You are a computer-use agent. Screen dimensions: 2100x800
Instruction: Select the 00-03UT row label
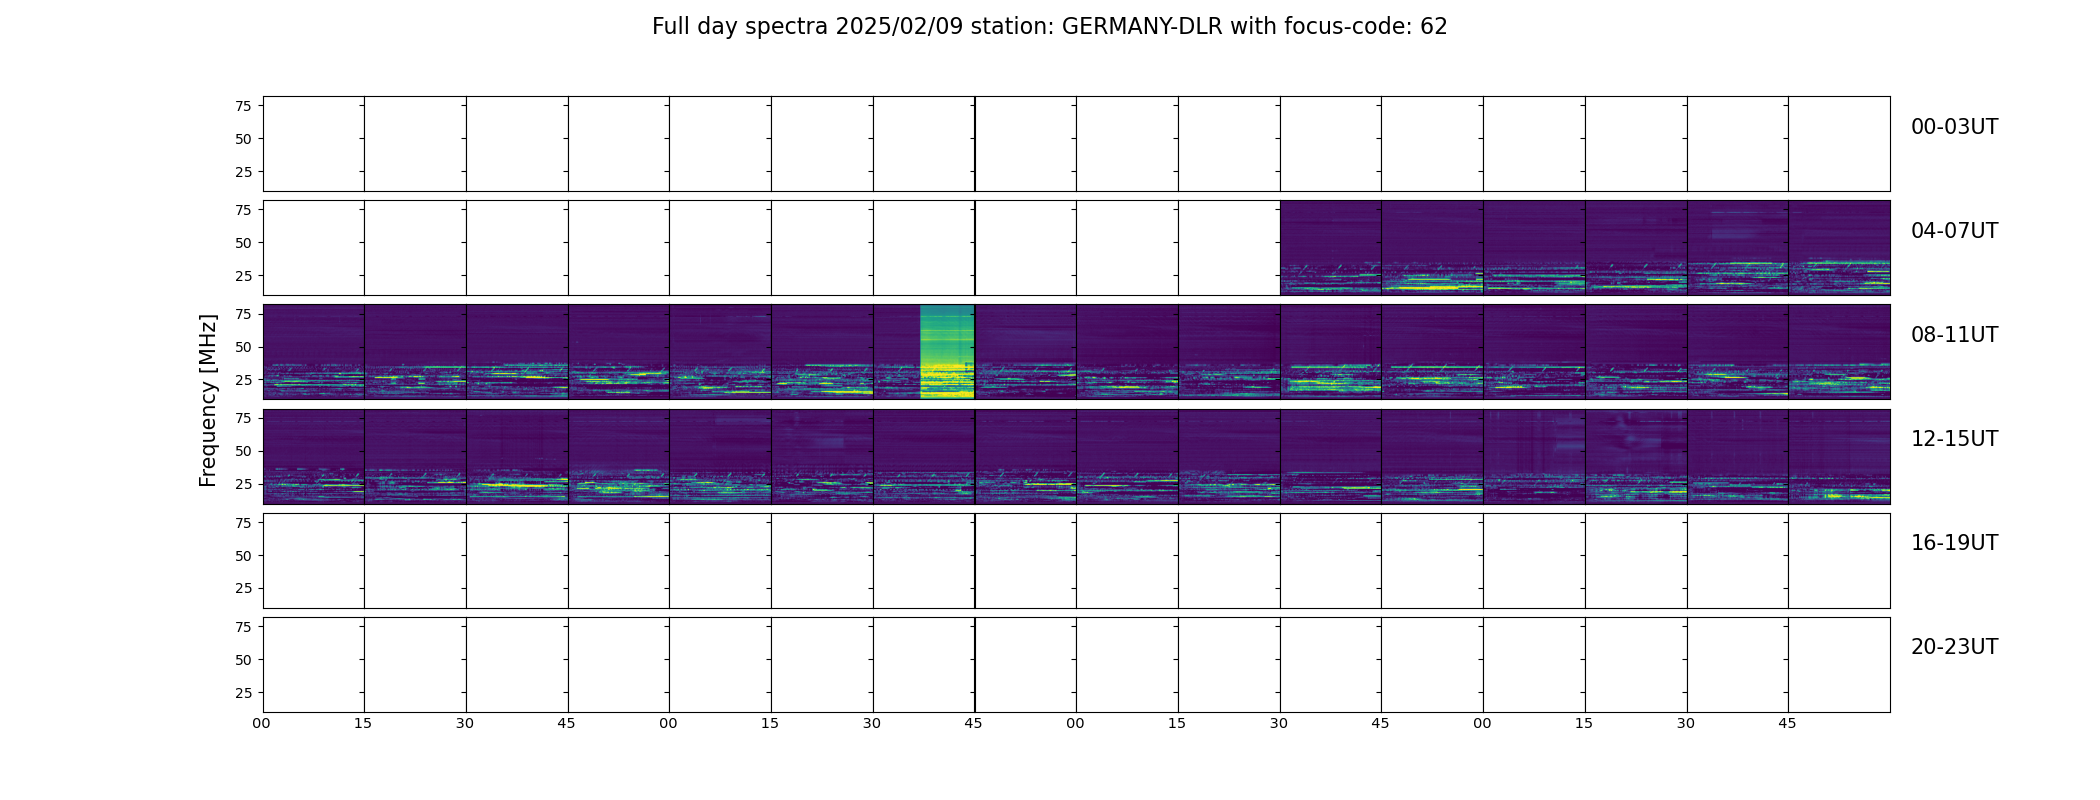(x=1954, y=127)
